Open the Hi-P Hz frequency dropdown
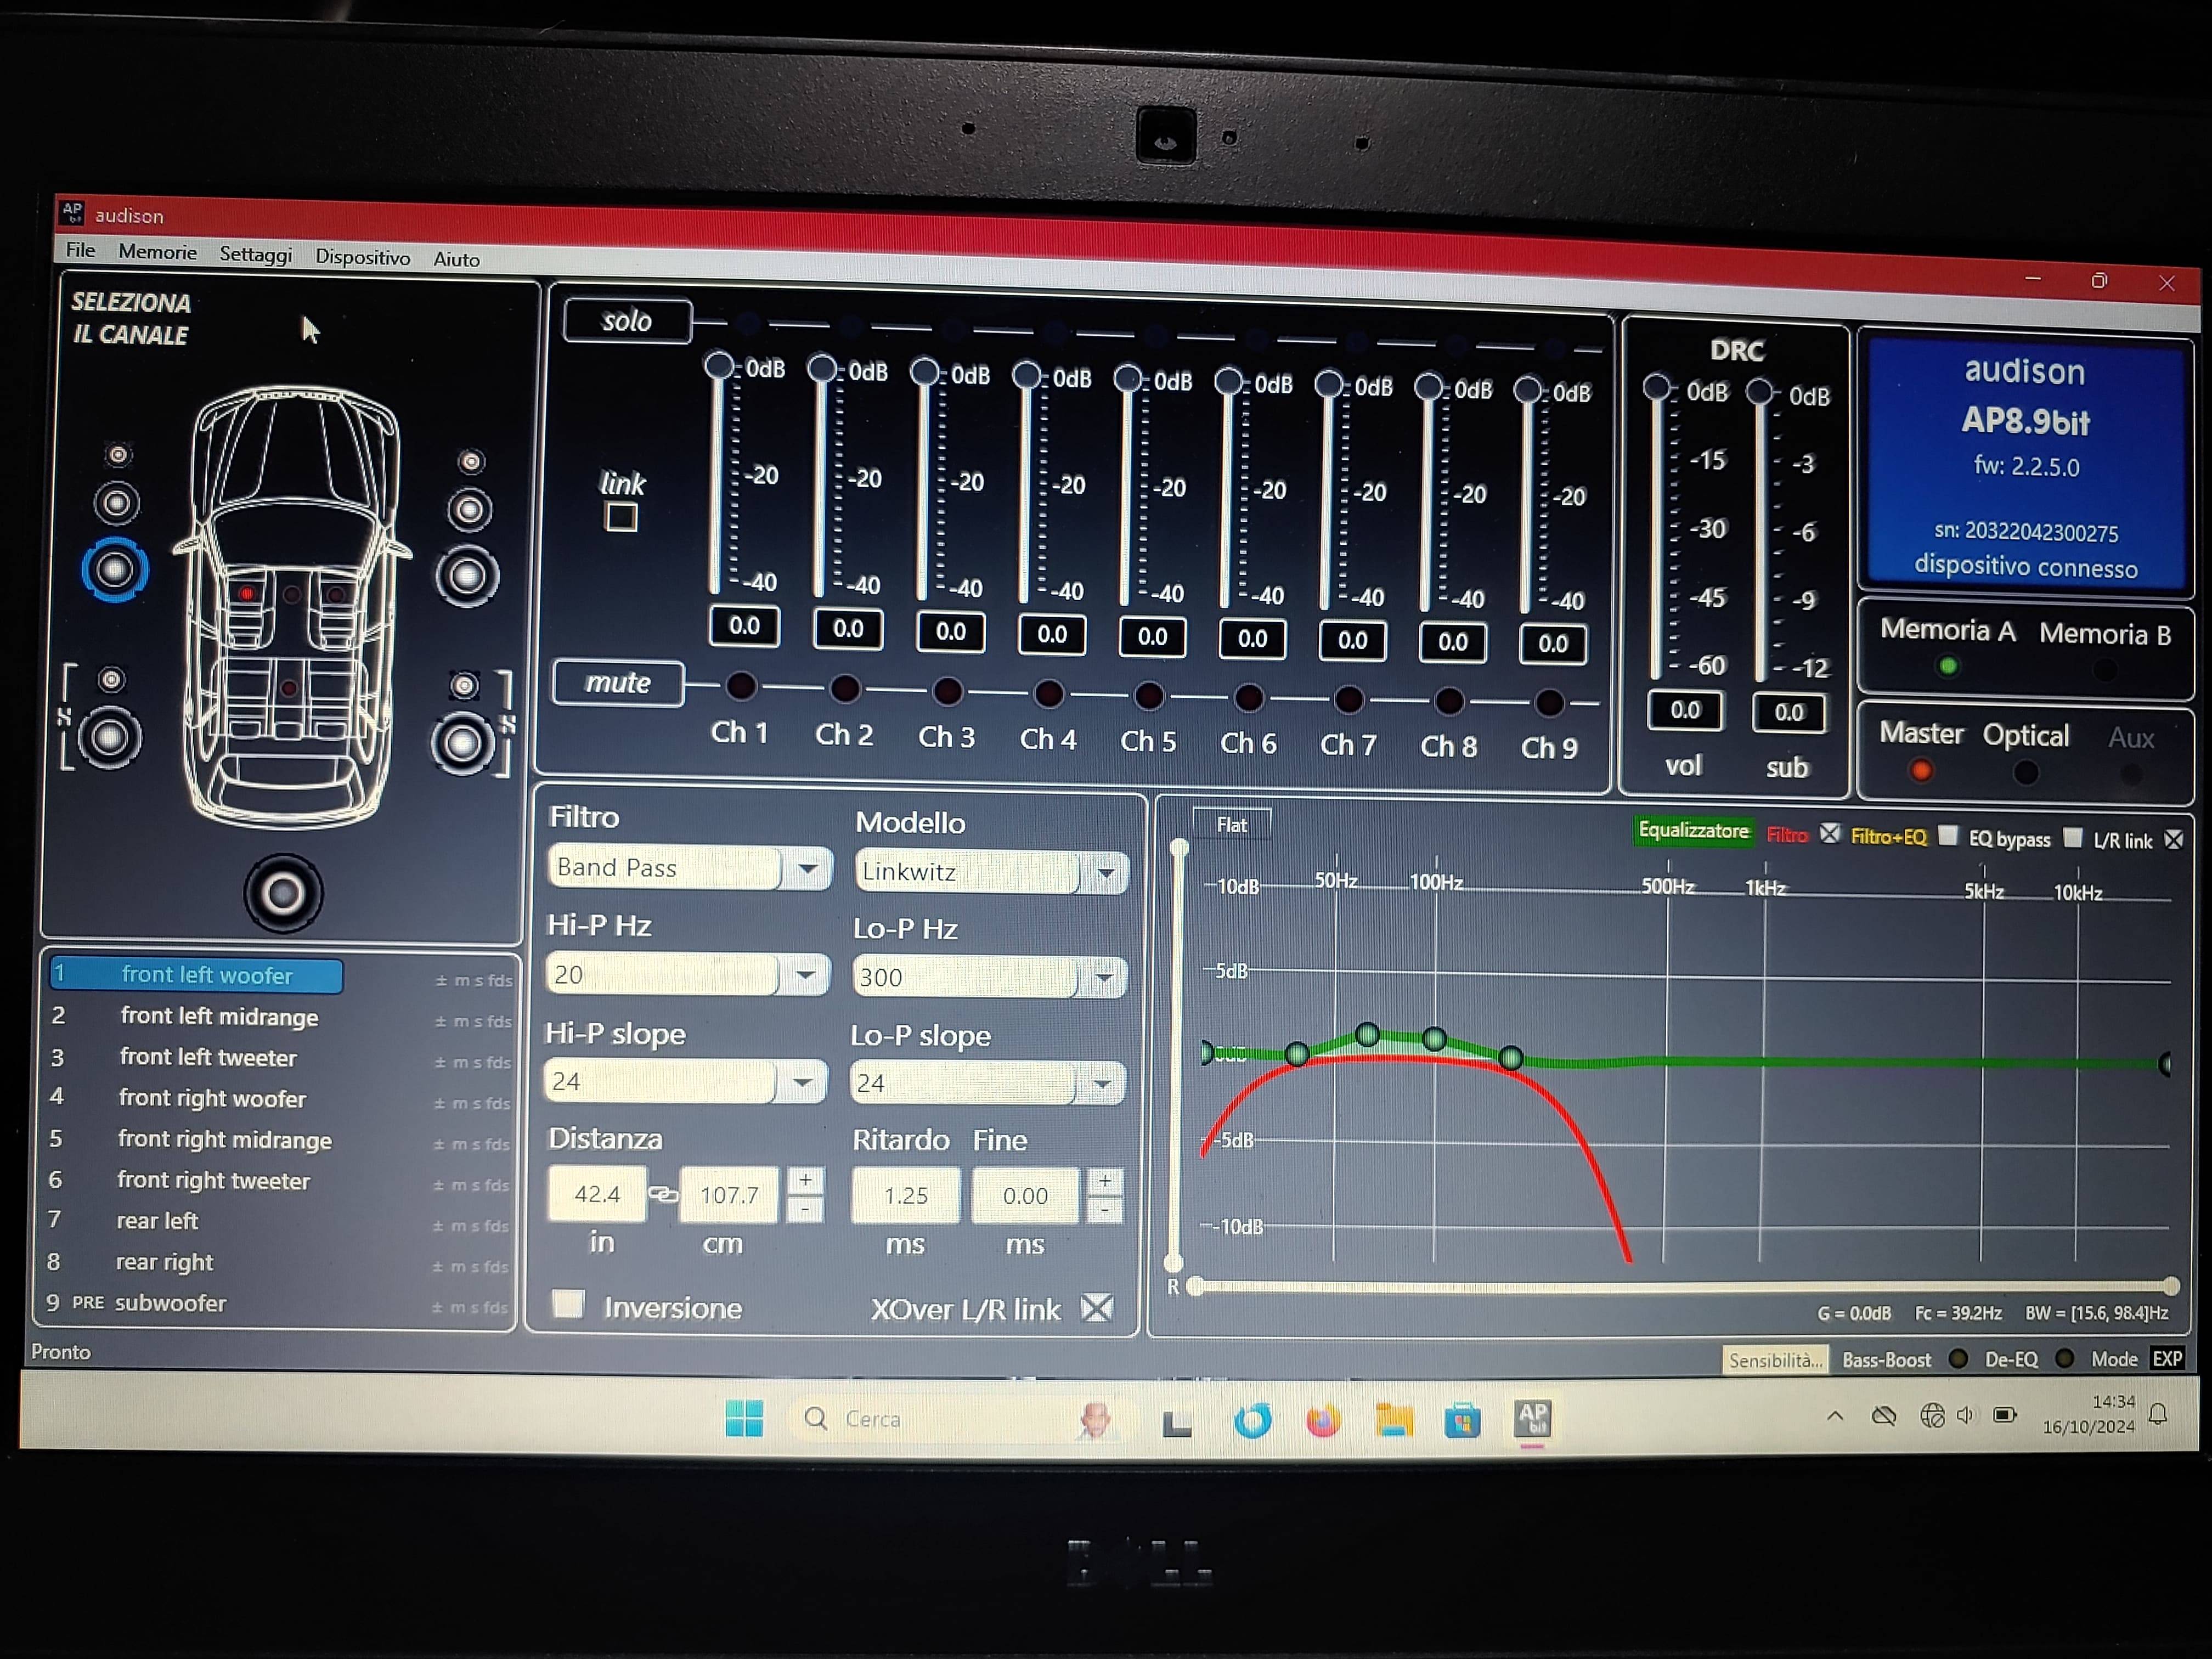The image size is (2212, 1659). click(x=805, y=974)
